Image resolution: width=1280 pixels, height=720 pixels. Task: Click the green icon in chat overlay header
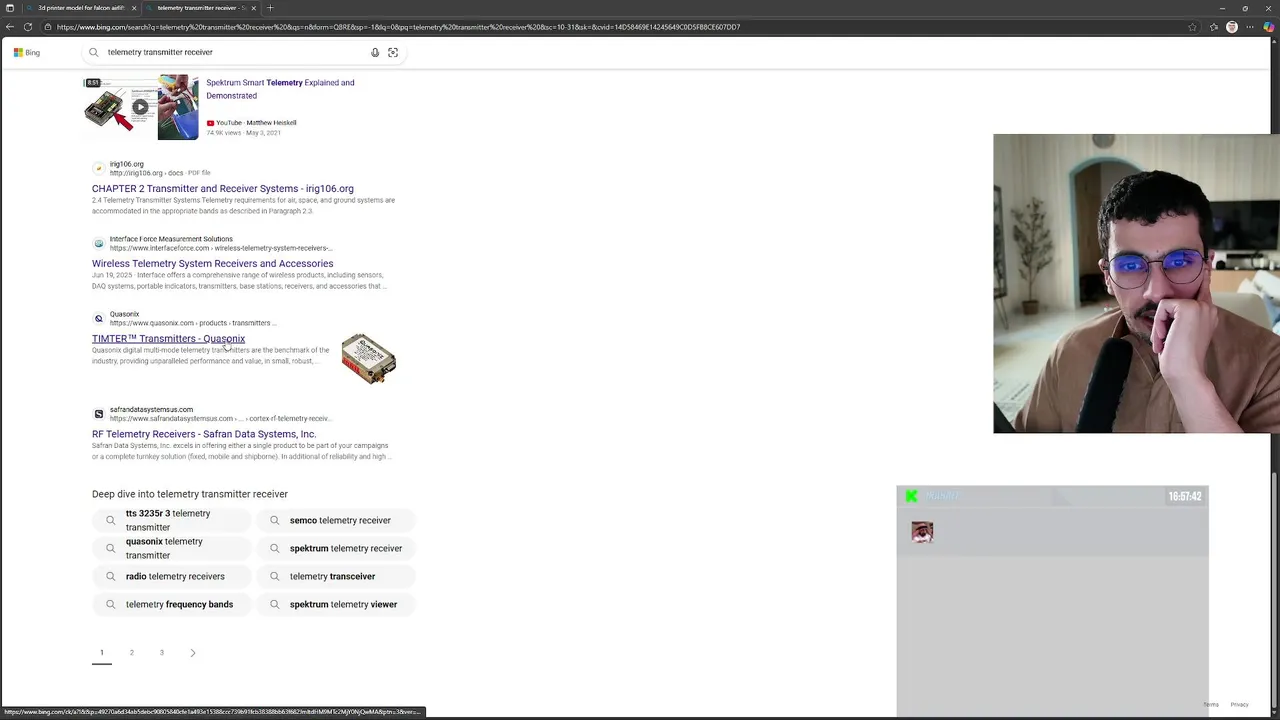coord(911,496)
